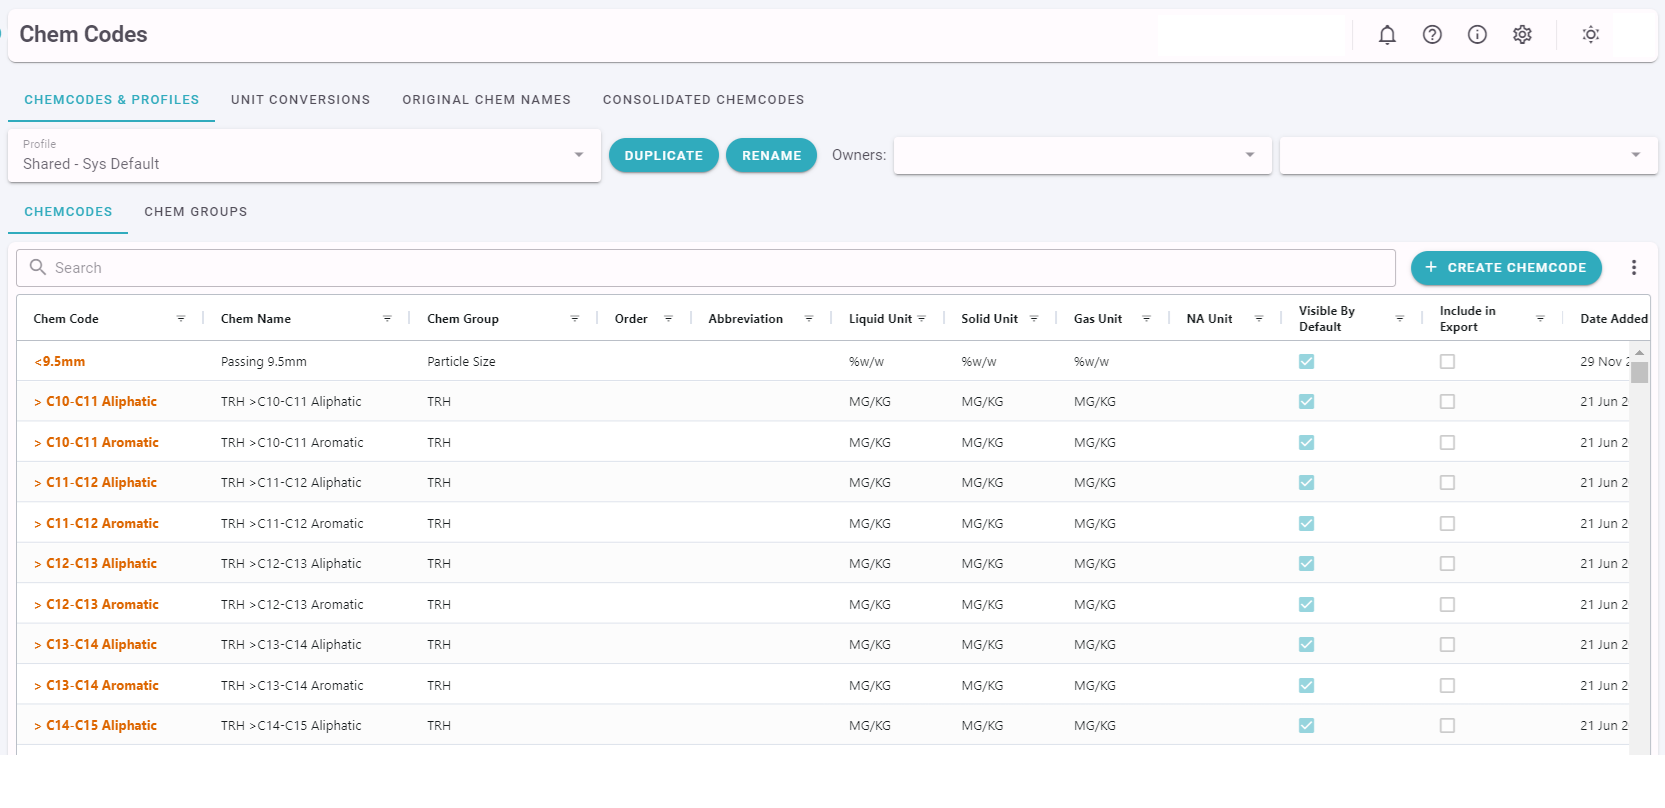Click the Rename button
The width and height of the screenshot is (1665, 808).
(x=771, y=155)
